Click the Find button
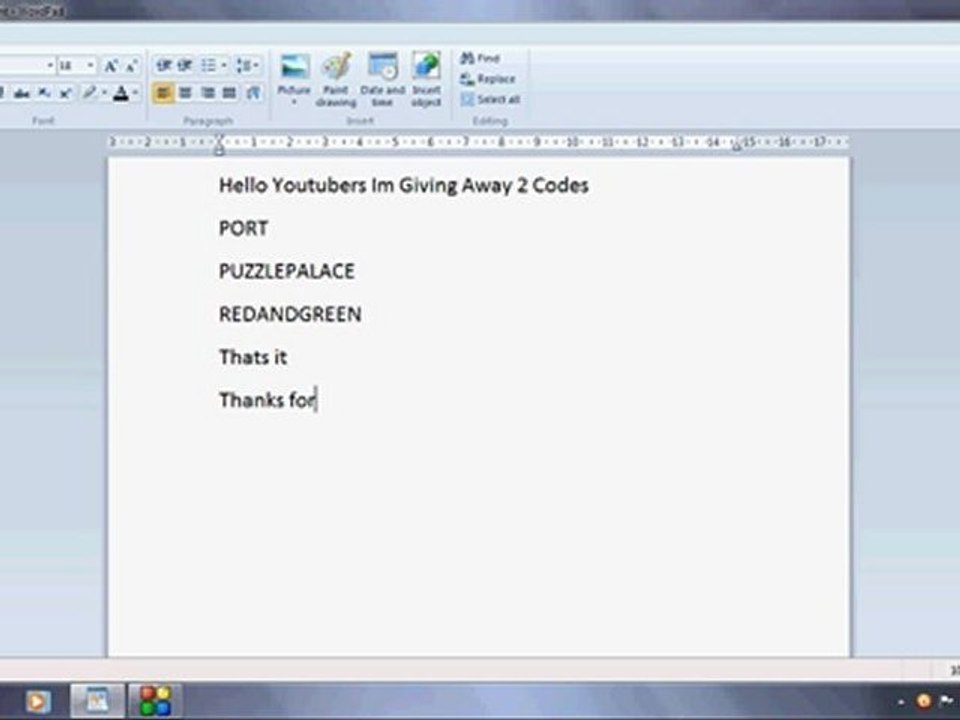 (481, 58)
